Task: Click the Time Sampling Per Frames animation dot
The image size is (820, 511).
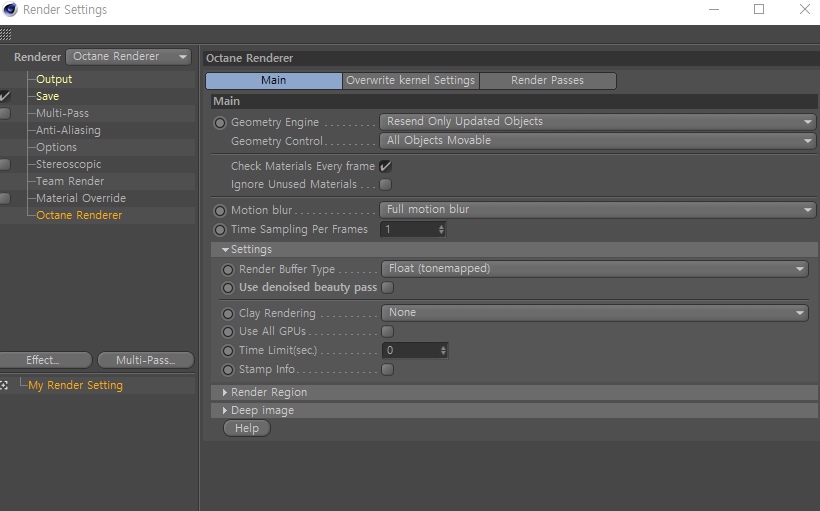Action: click(x=220, y=230)
